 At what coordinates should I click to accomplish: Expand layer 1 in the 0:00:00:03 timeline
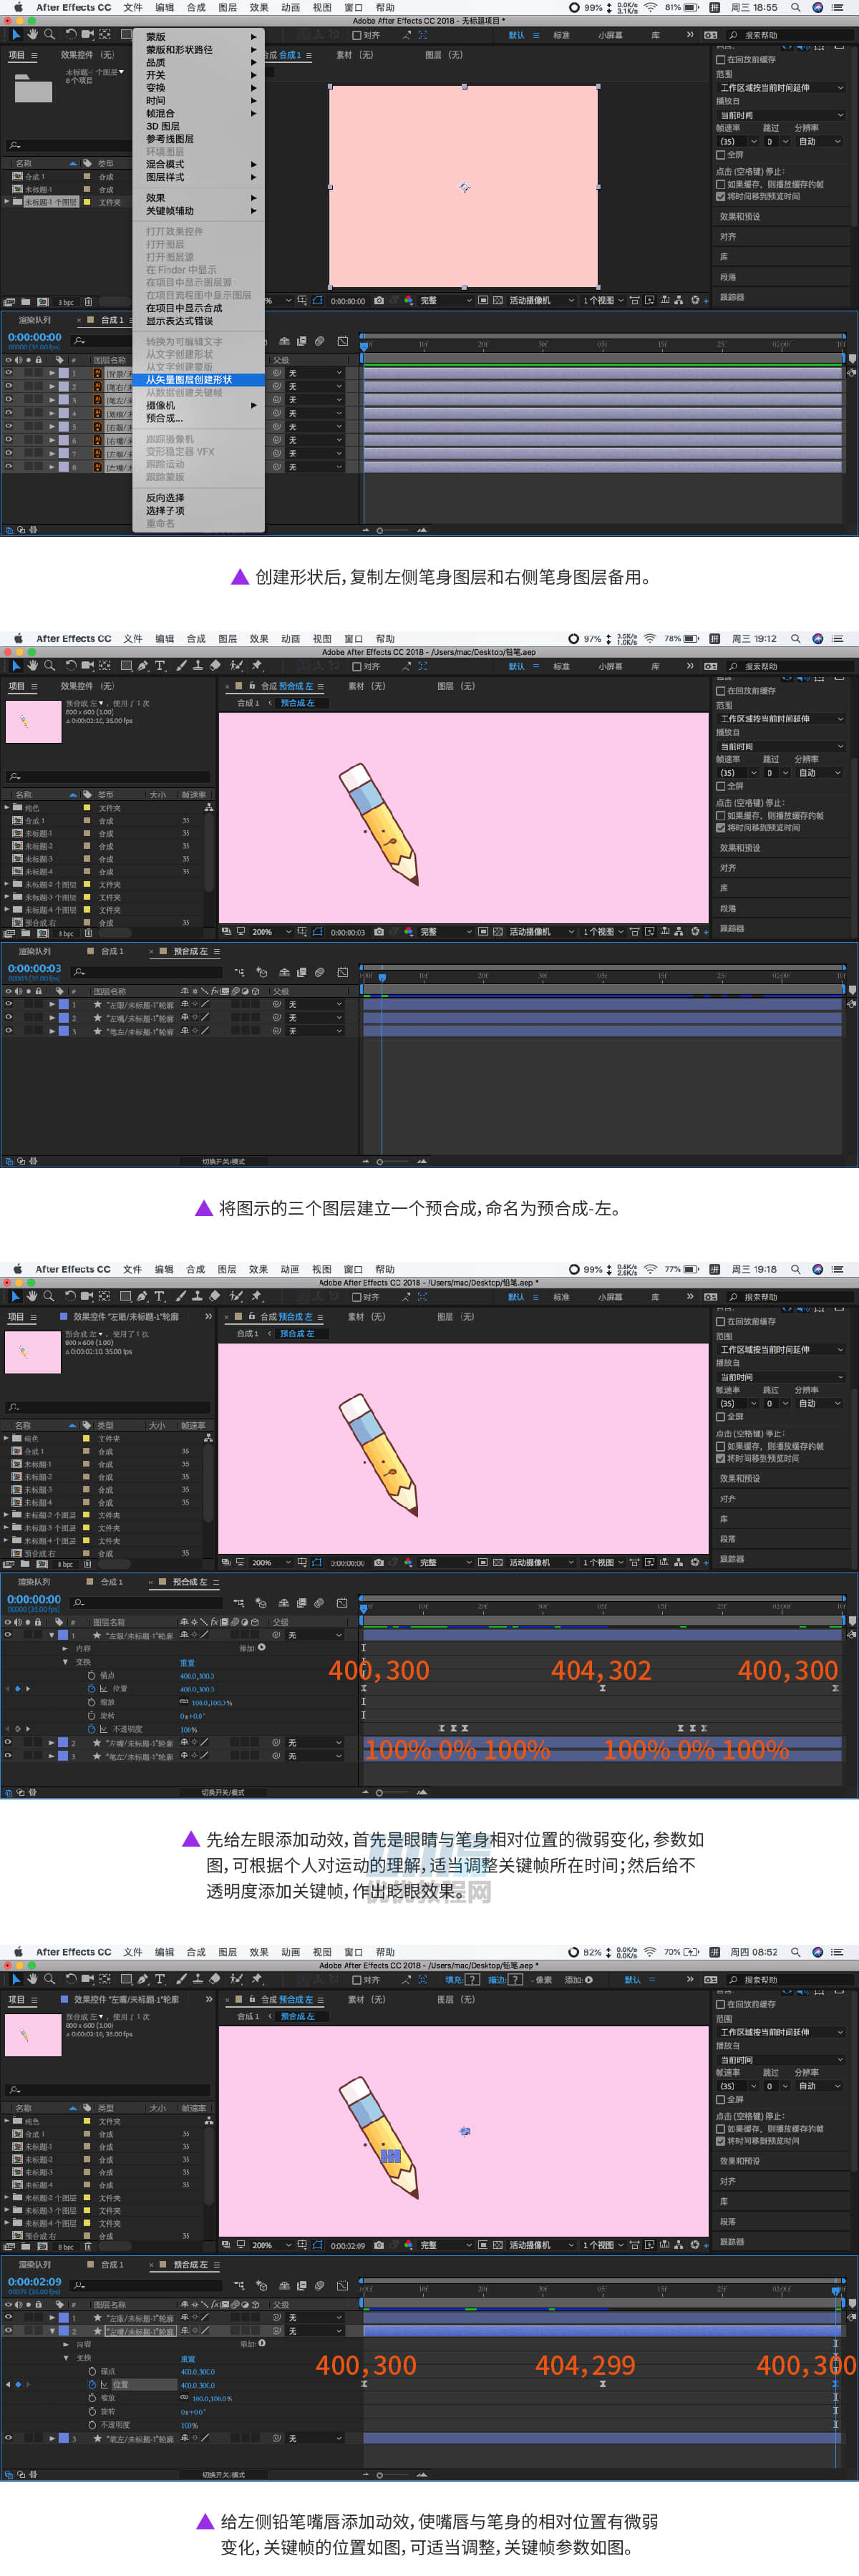click(x=52, y=1004)
